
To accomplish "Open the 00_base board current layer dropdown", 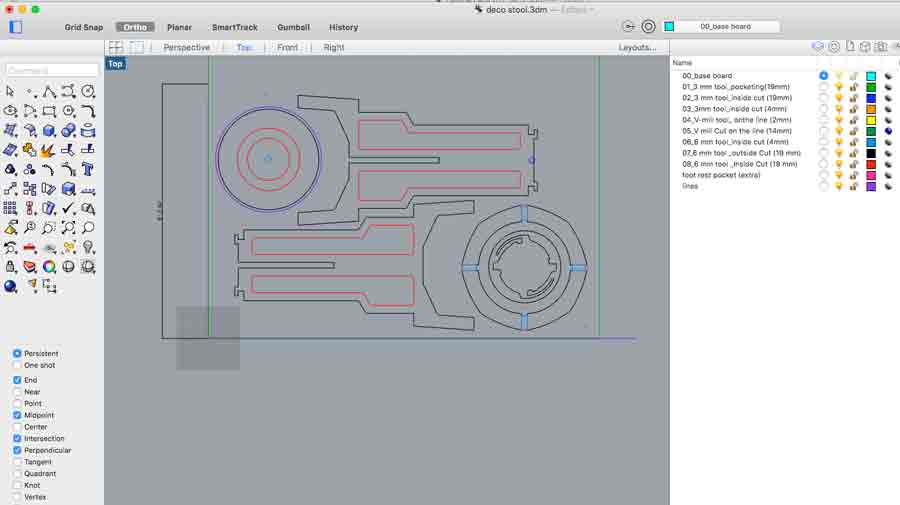I will [725, 27].
